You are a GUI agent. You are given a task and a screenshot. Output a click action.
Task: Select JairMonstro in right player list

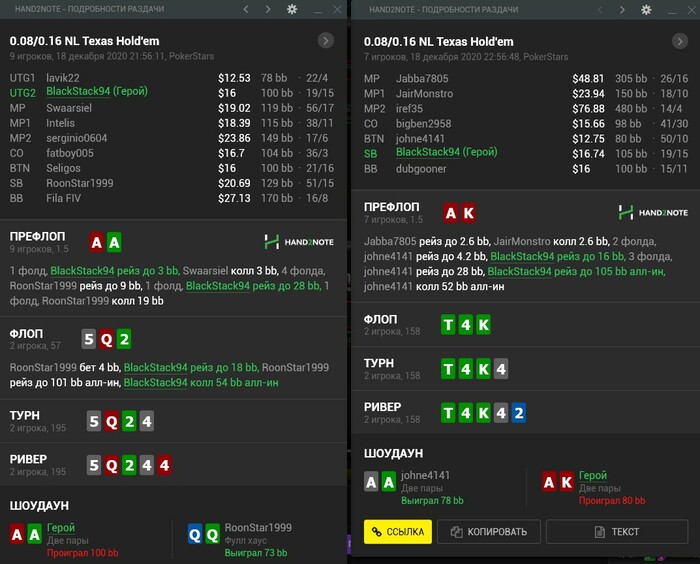[x=424, y=94]
